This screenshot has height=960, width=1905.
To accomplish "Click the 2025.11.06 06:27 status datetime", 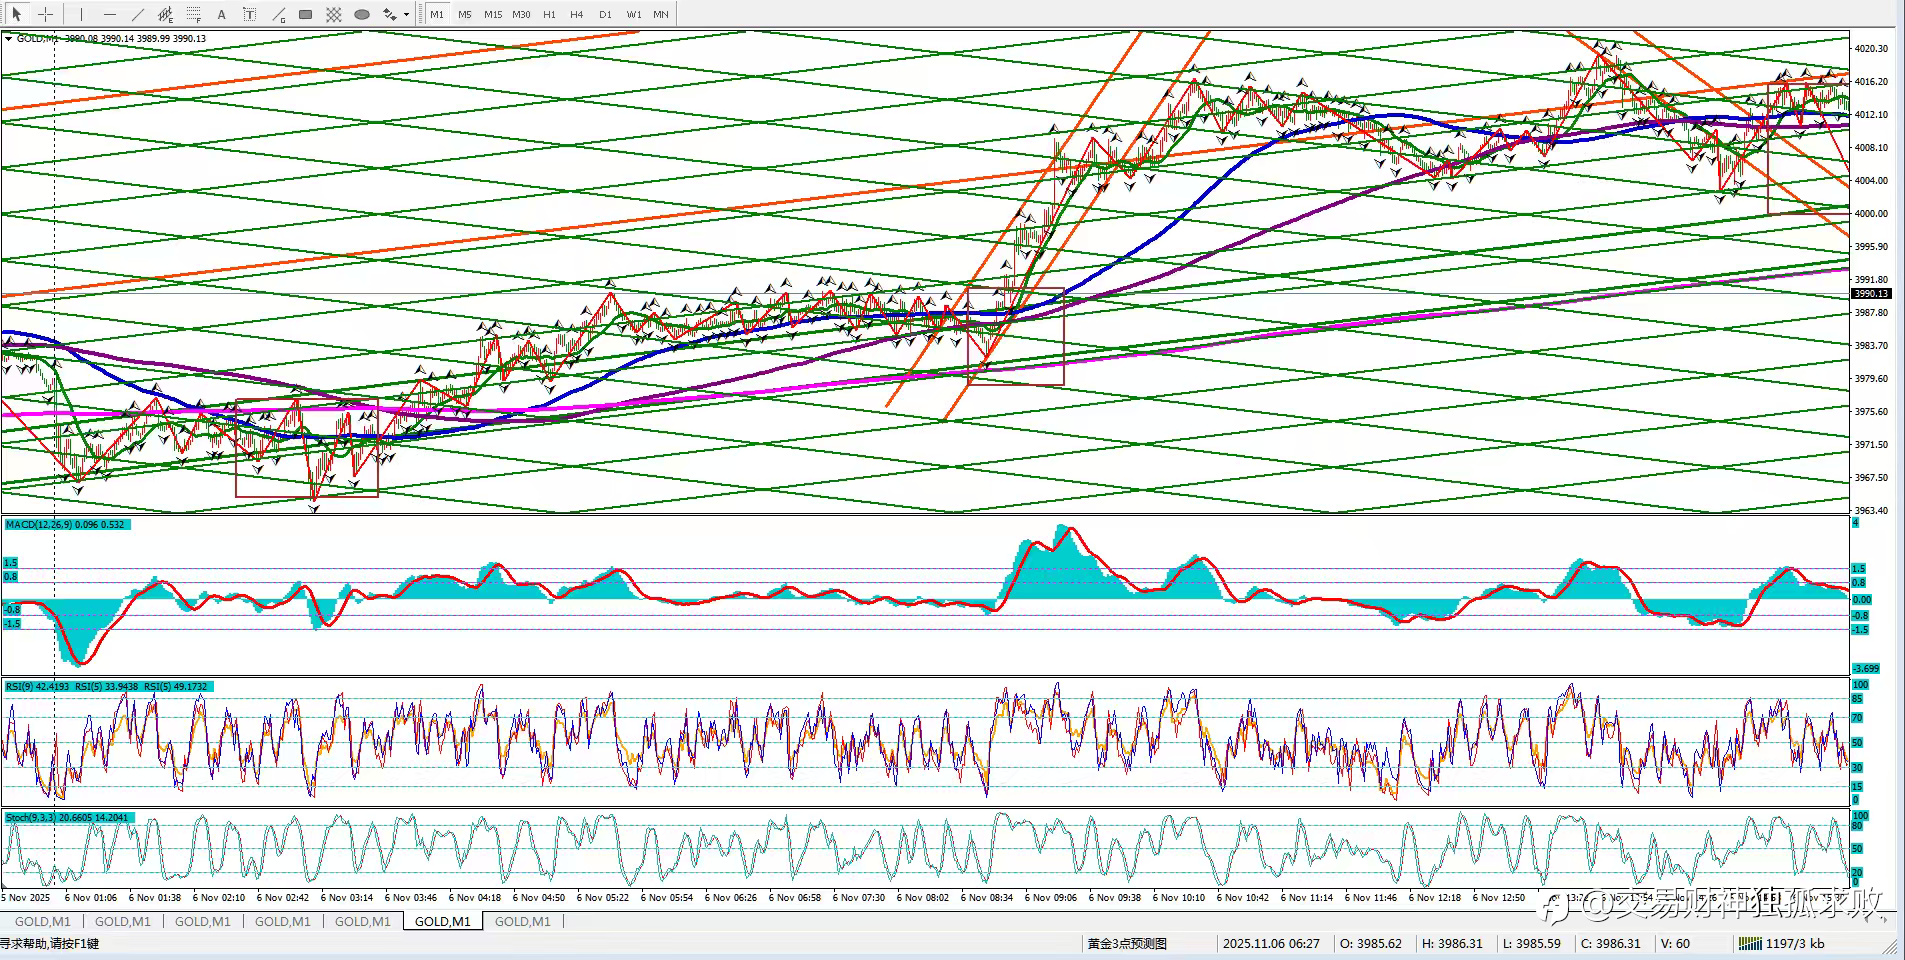I will point(1271,943).
